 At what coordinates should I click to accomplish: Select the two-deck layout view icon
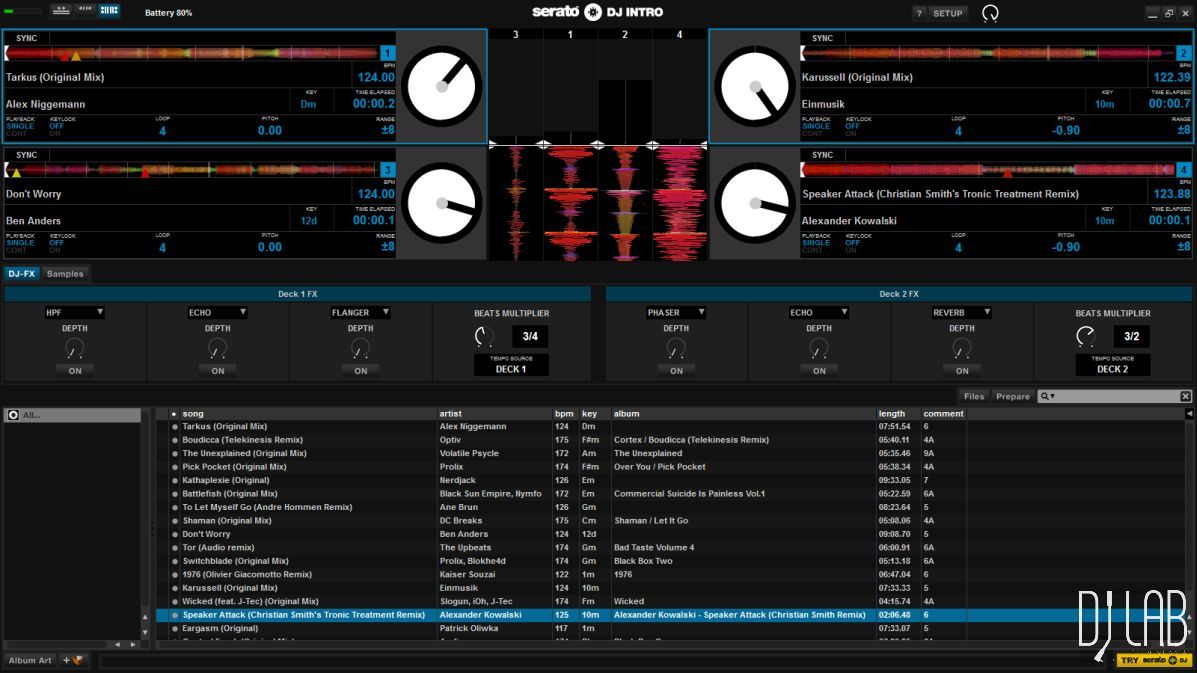(61, 11)
